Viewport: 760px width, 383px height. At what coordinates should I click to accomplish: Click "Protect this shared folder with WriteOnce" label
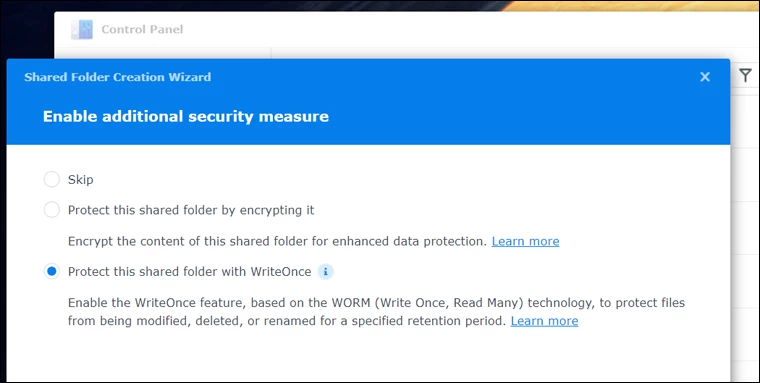click(190, 271)
